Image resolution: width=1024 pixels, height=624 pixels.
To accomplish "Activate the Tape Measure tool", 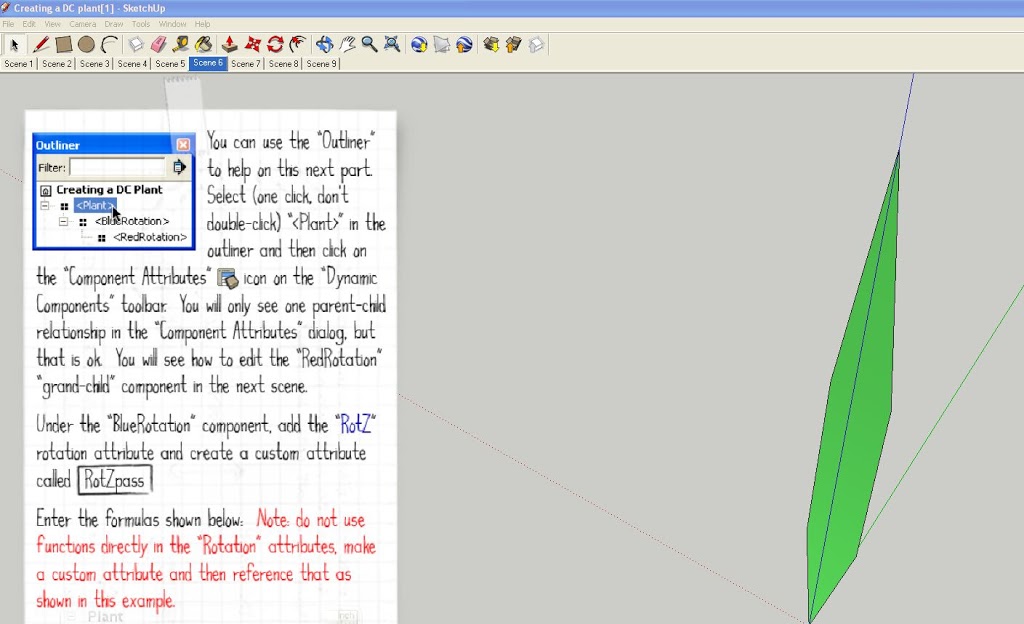I will pos(181,44).
